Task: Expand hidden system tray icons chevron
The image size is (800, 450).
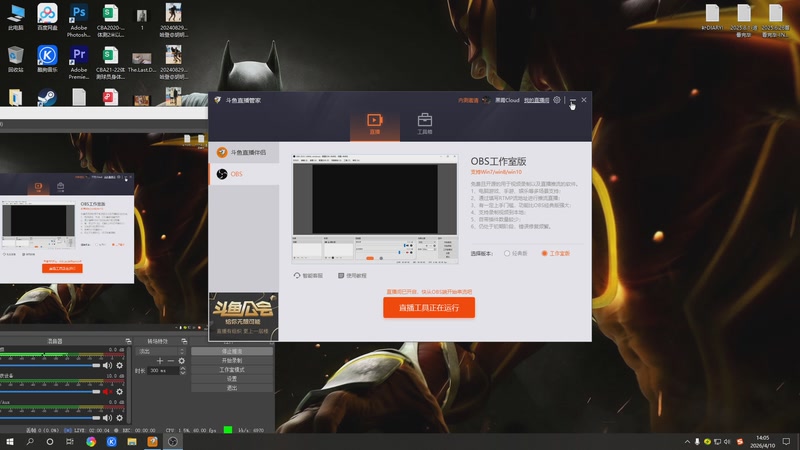Action: point(687,441)
